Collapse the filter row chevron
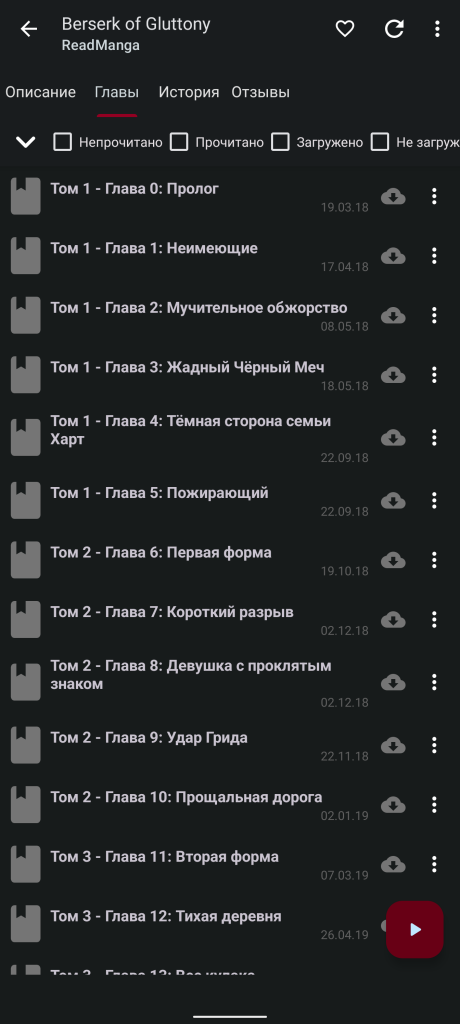The height and width of the screenshot is (1024, 460). pyautogui.click(x=25, y=142)
